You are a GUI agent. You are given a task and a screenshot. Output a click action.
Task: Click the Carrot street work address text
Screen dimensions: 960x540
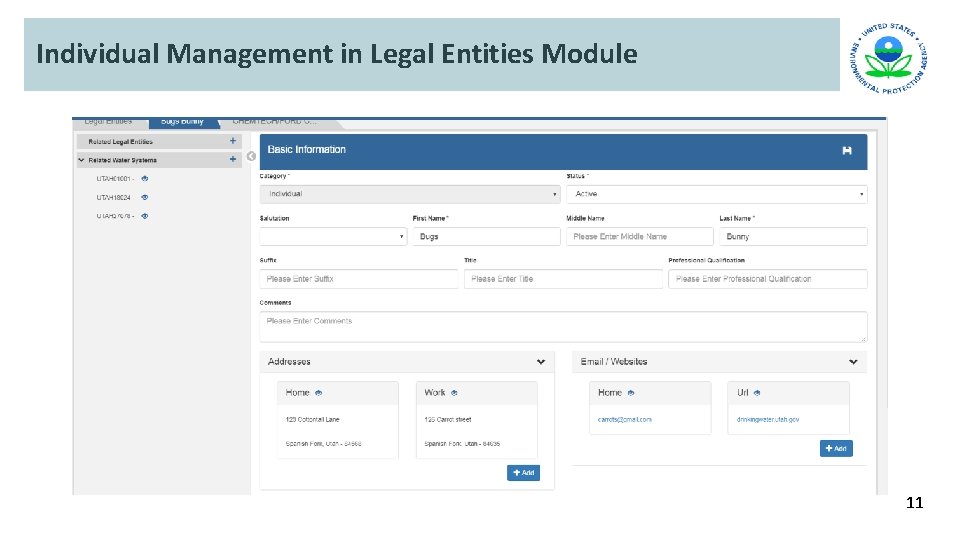pos(448,419)
